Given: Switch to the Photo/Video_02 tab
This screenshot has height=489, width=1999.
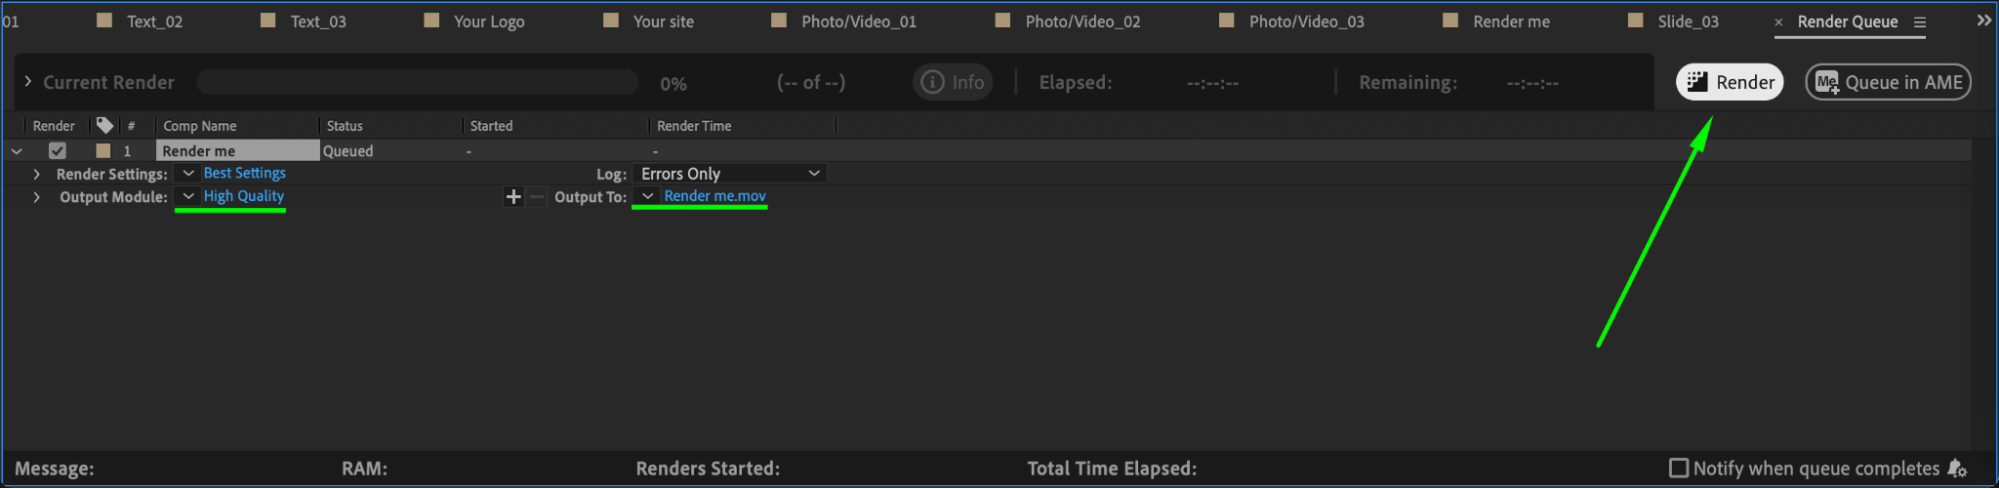Looking at the screenshot, I should [x=1082, y=21].
